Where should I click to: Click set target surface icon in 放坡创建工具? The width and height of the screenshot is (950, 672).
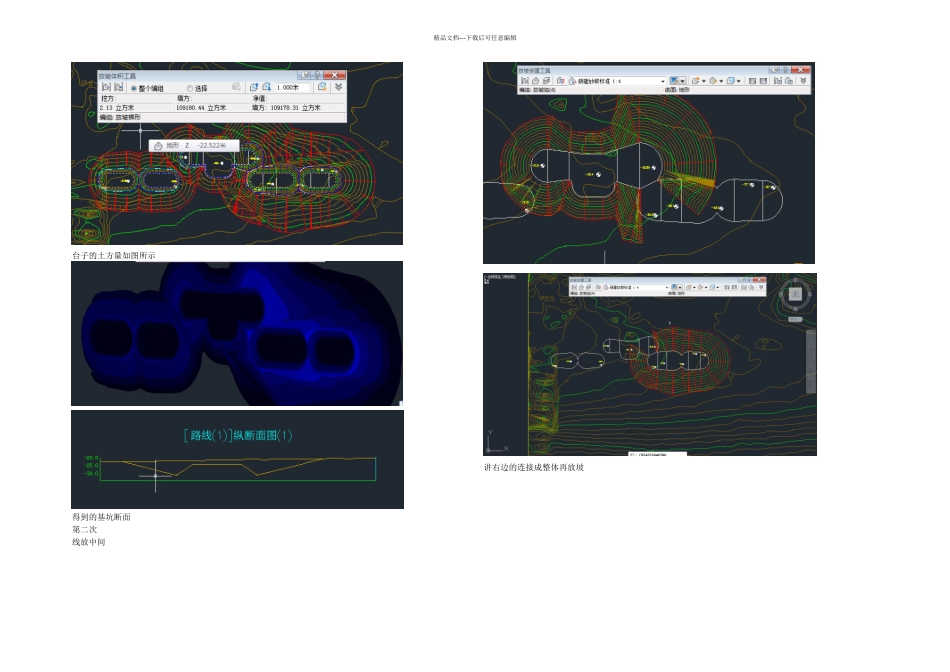coord(536,81)
